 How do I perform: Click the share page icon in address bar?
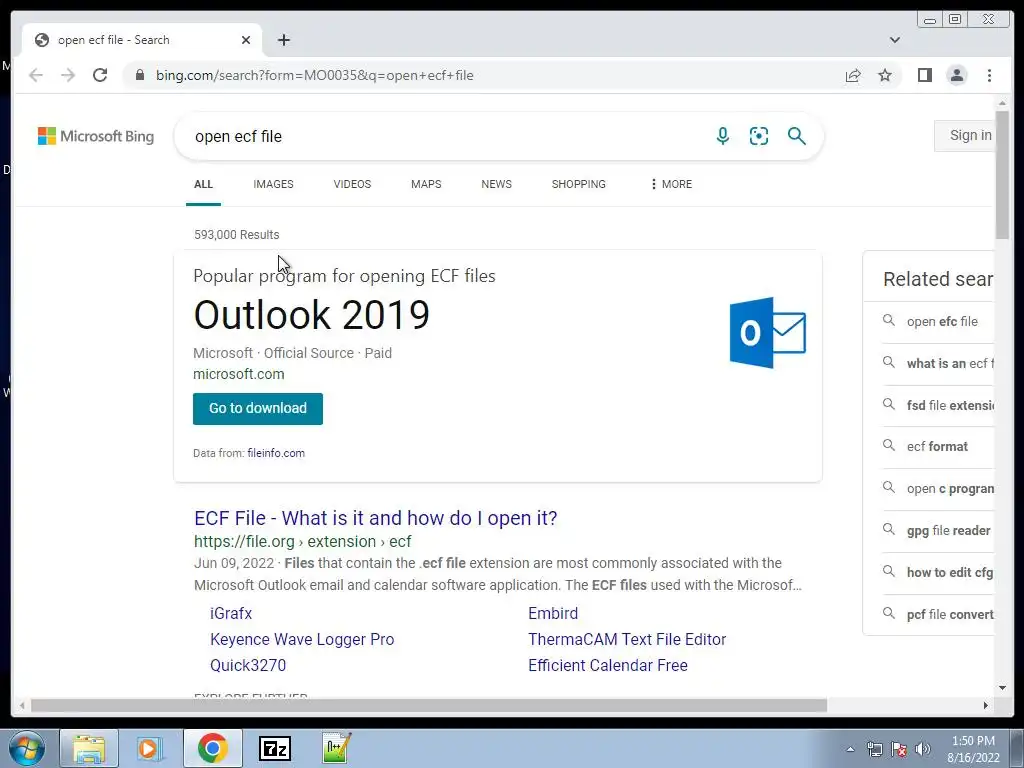click(x=853, y=76)
